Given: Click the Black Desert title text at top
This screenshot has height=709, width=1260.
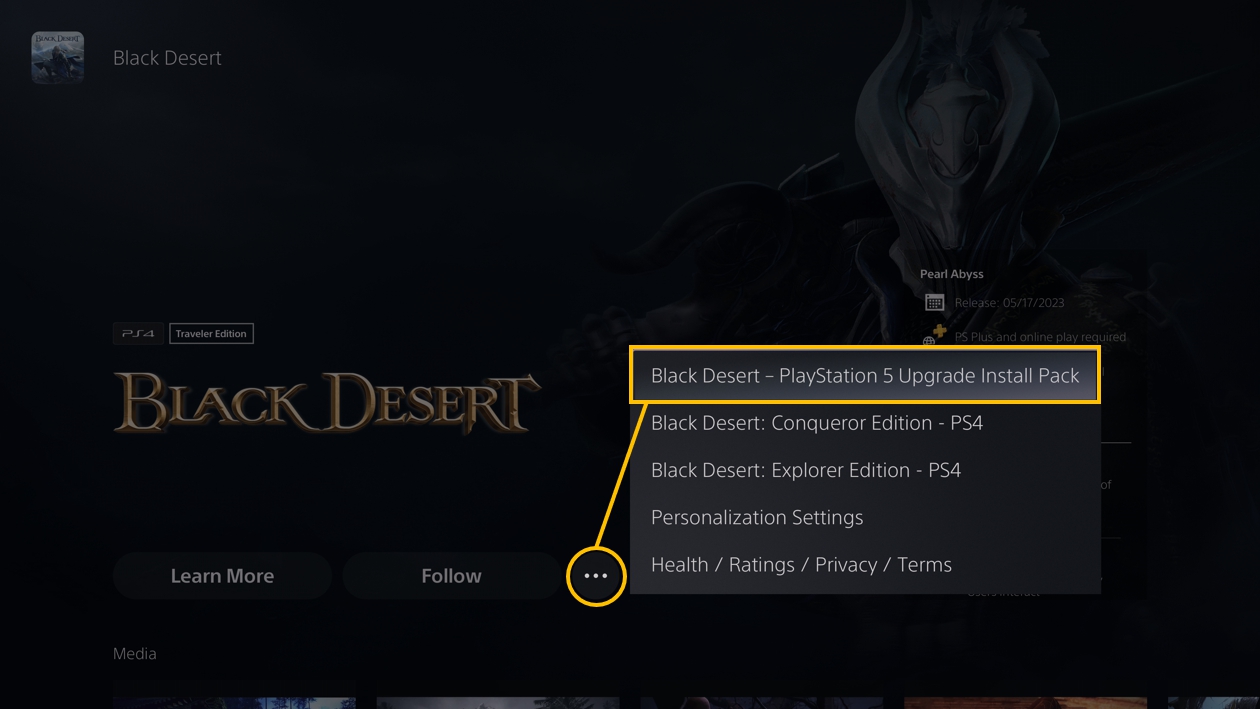Looking at the screenshot, I should point(167,58).
